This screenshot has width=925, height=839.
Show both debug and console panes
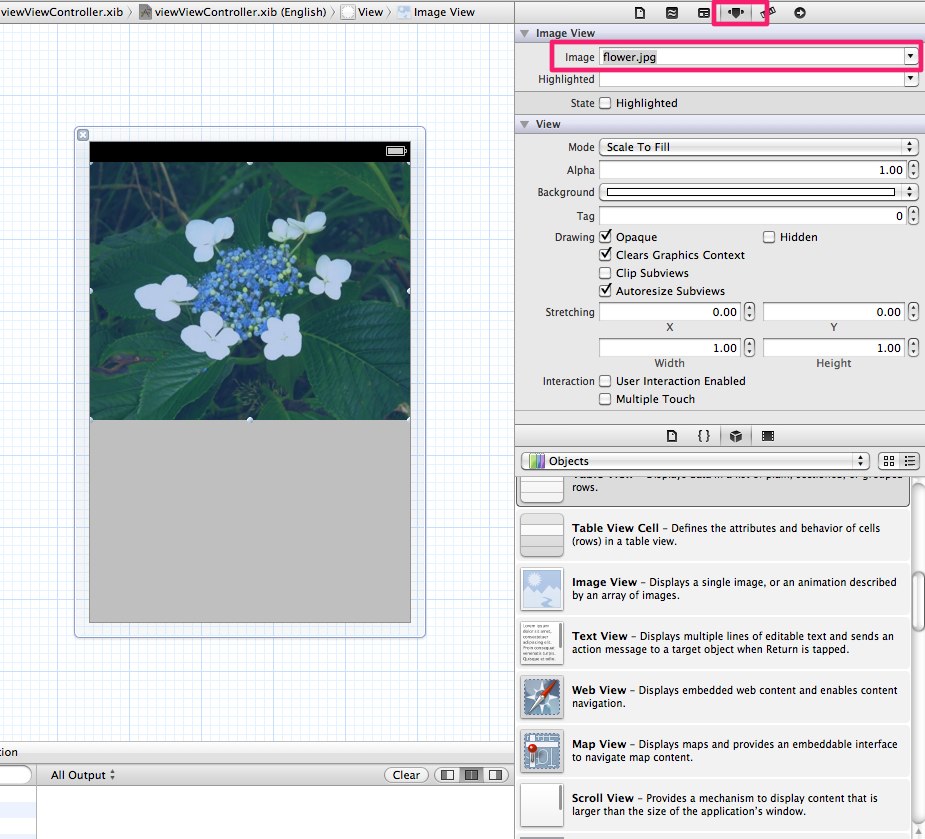point(471,775)
